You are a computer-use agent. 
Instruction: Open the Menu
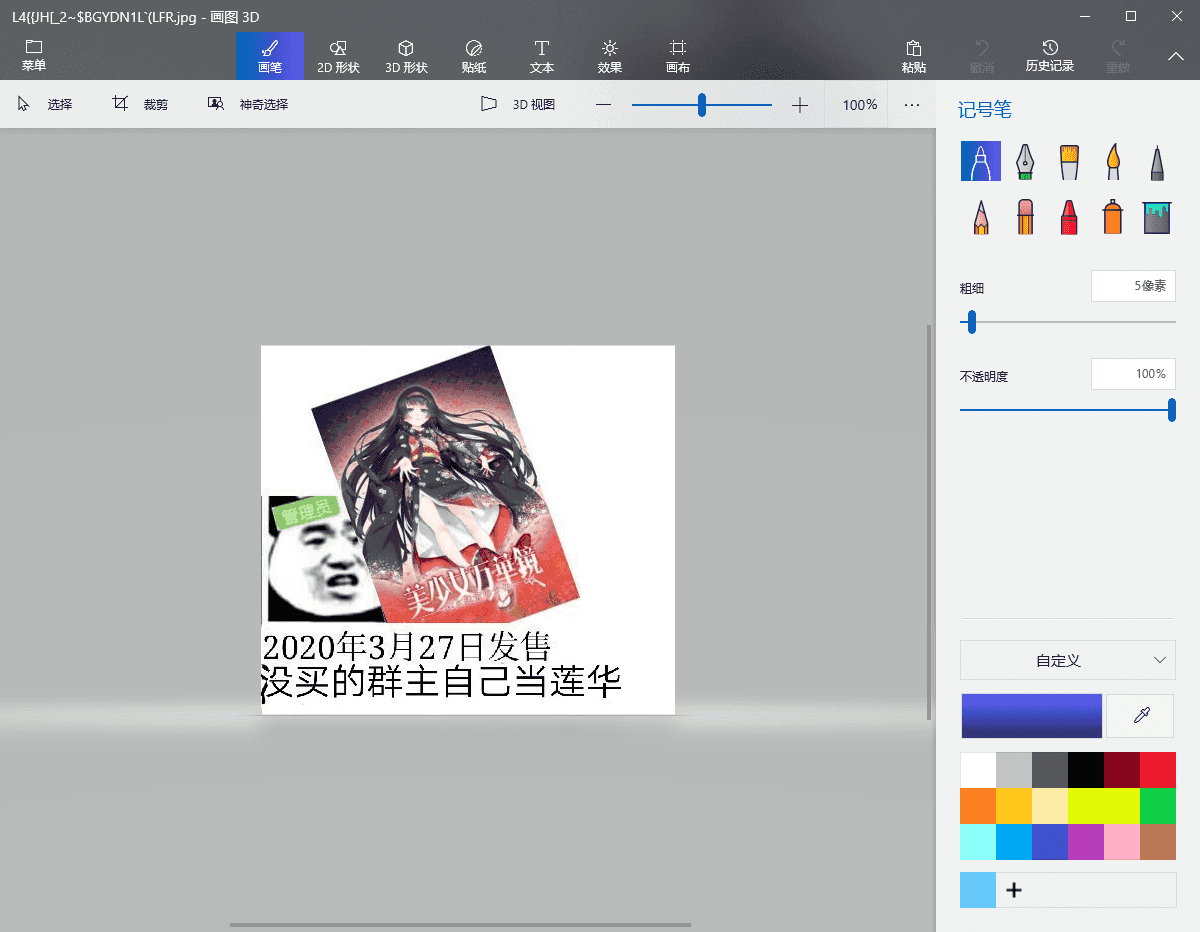point(33,55)
